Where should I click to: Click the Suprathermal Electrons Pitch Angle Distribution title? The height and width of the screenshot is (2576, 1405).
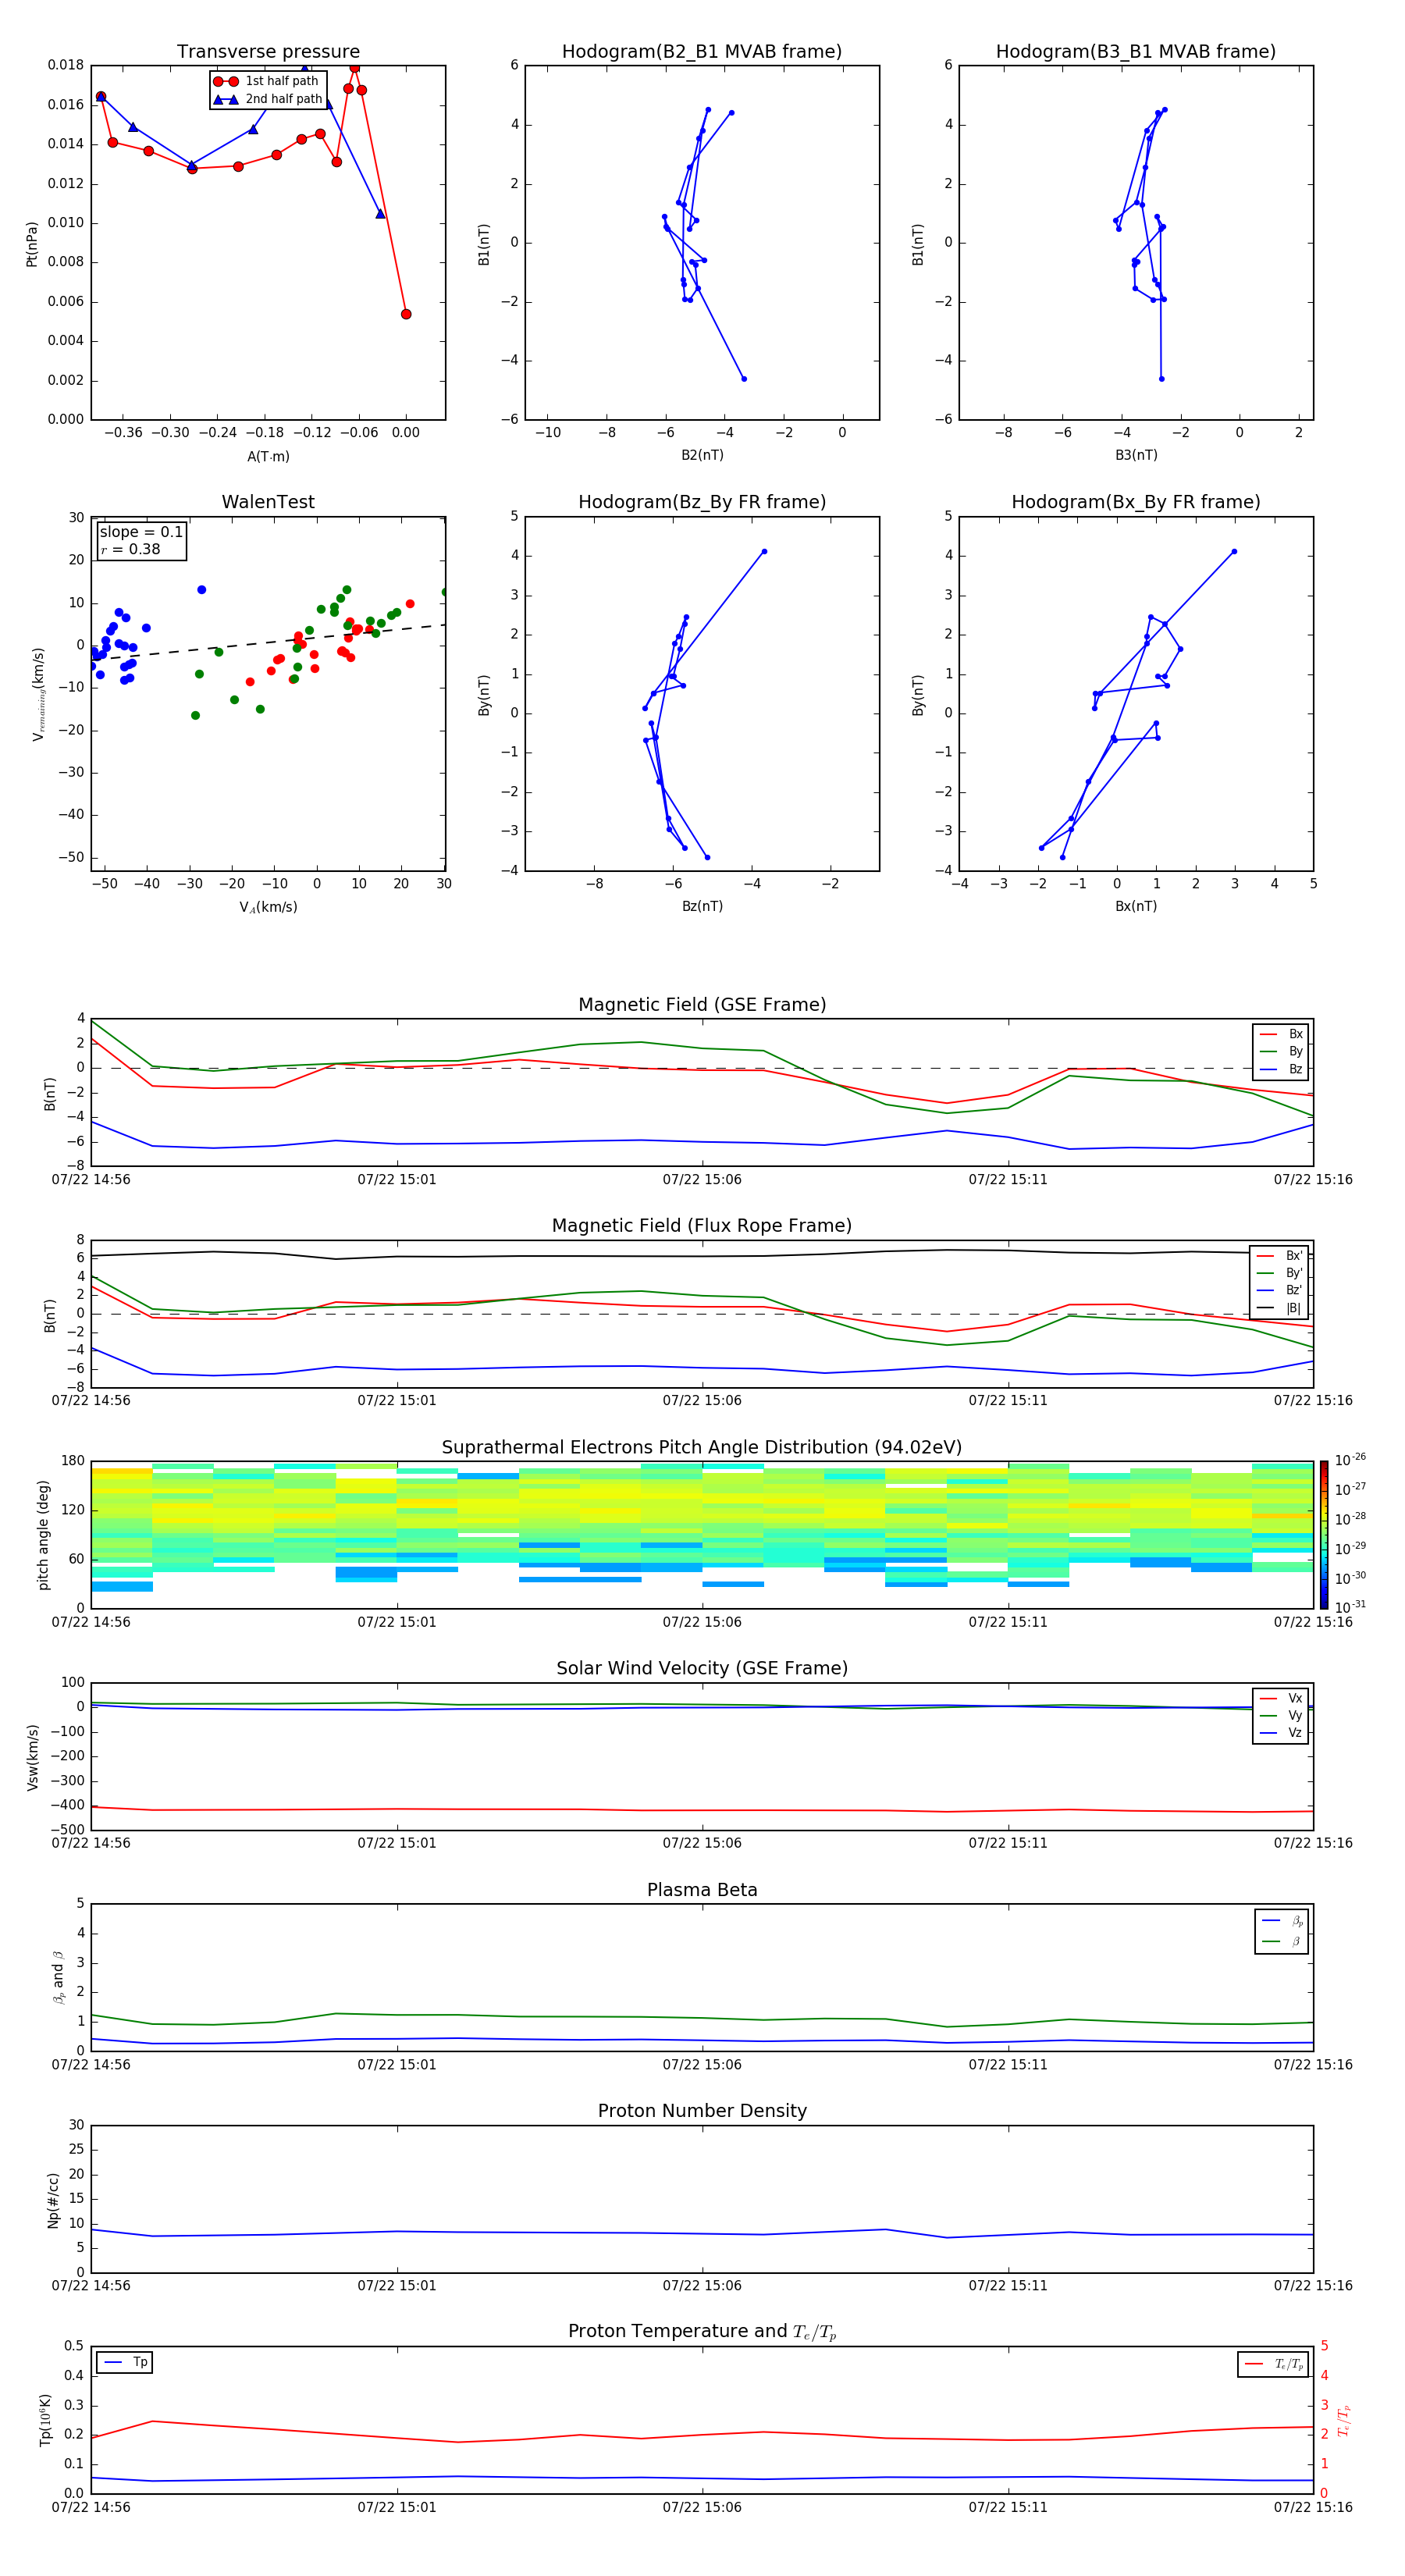[702, 1447]
